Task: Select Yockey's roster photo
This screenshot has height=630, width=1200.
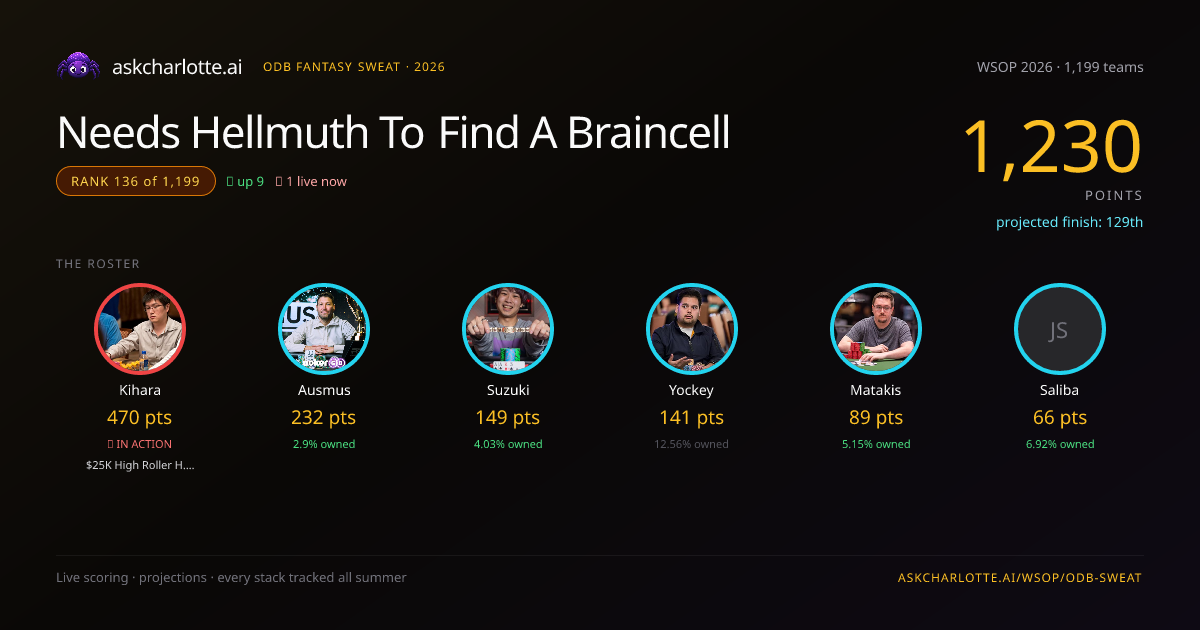Action: pyautogui.click(x=692, y=329)
